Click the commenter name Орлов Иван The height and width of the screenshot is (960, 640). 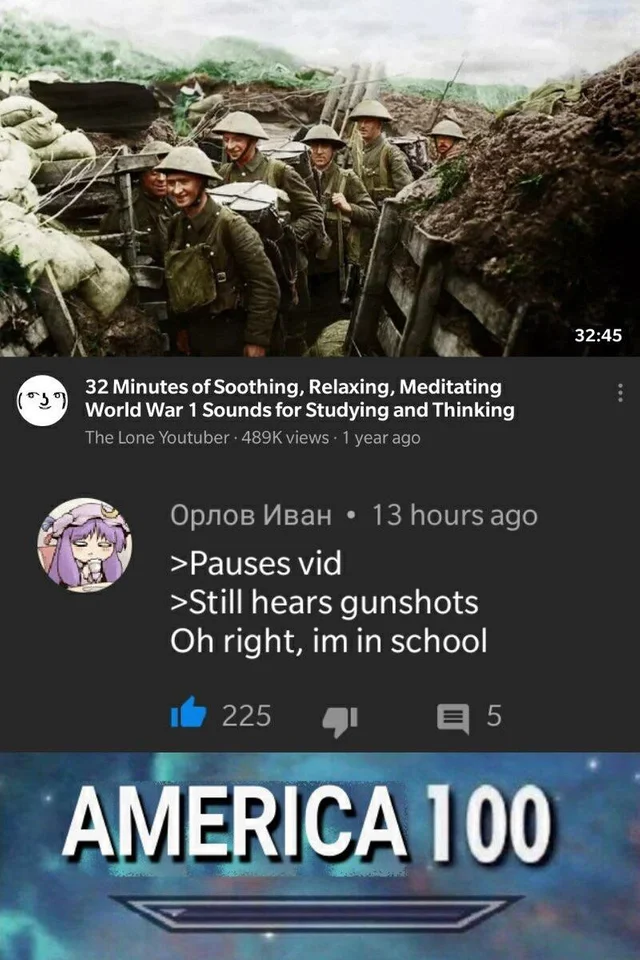click(x=251, y=515)
